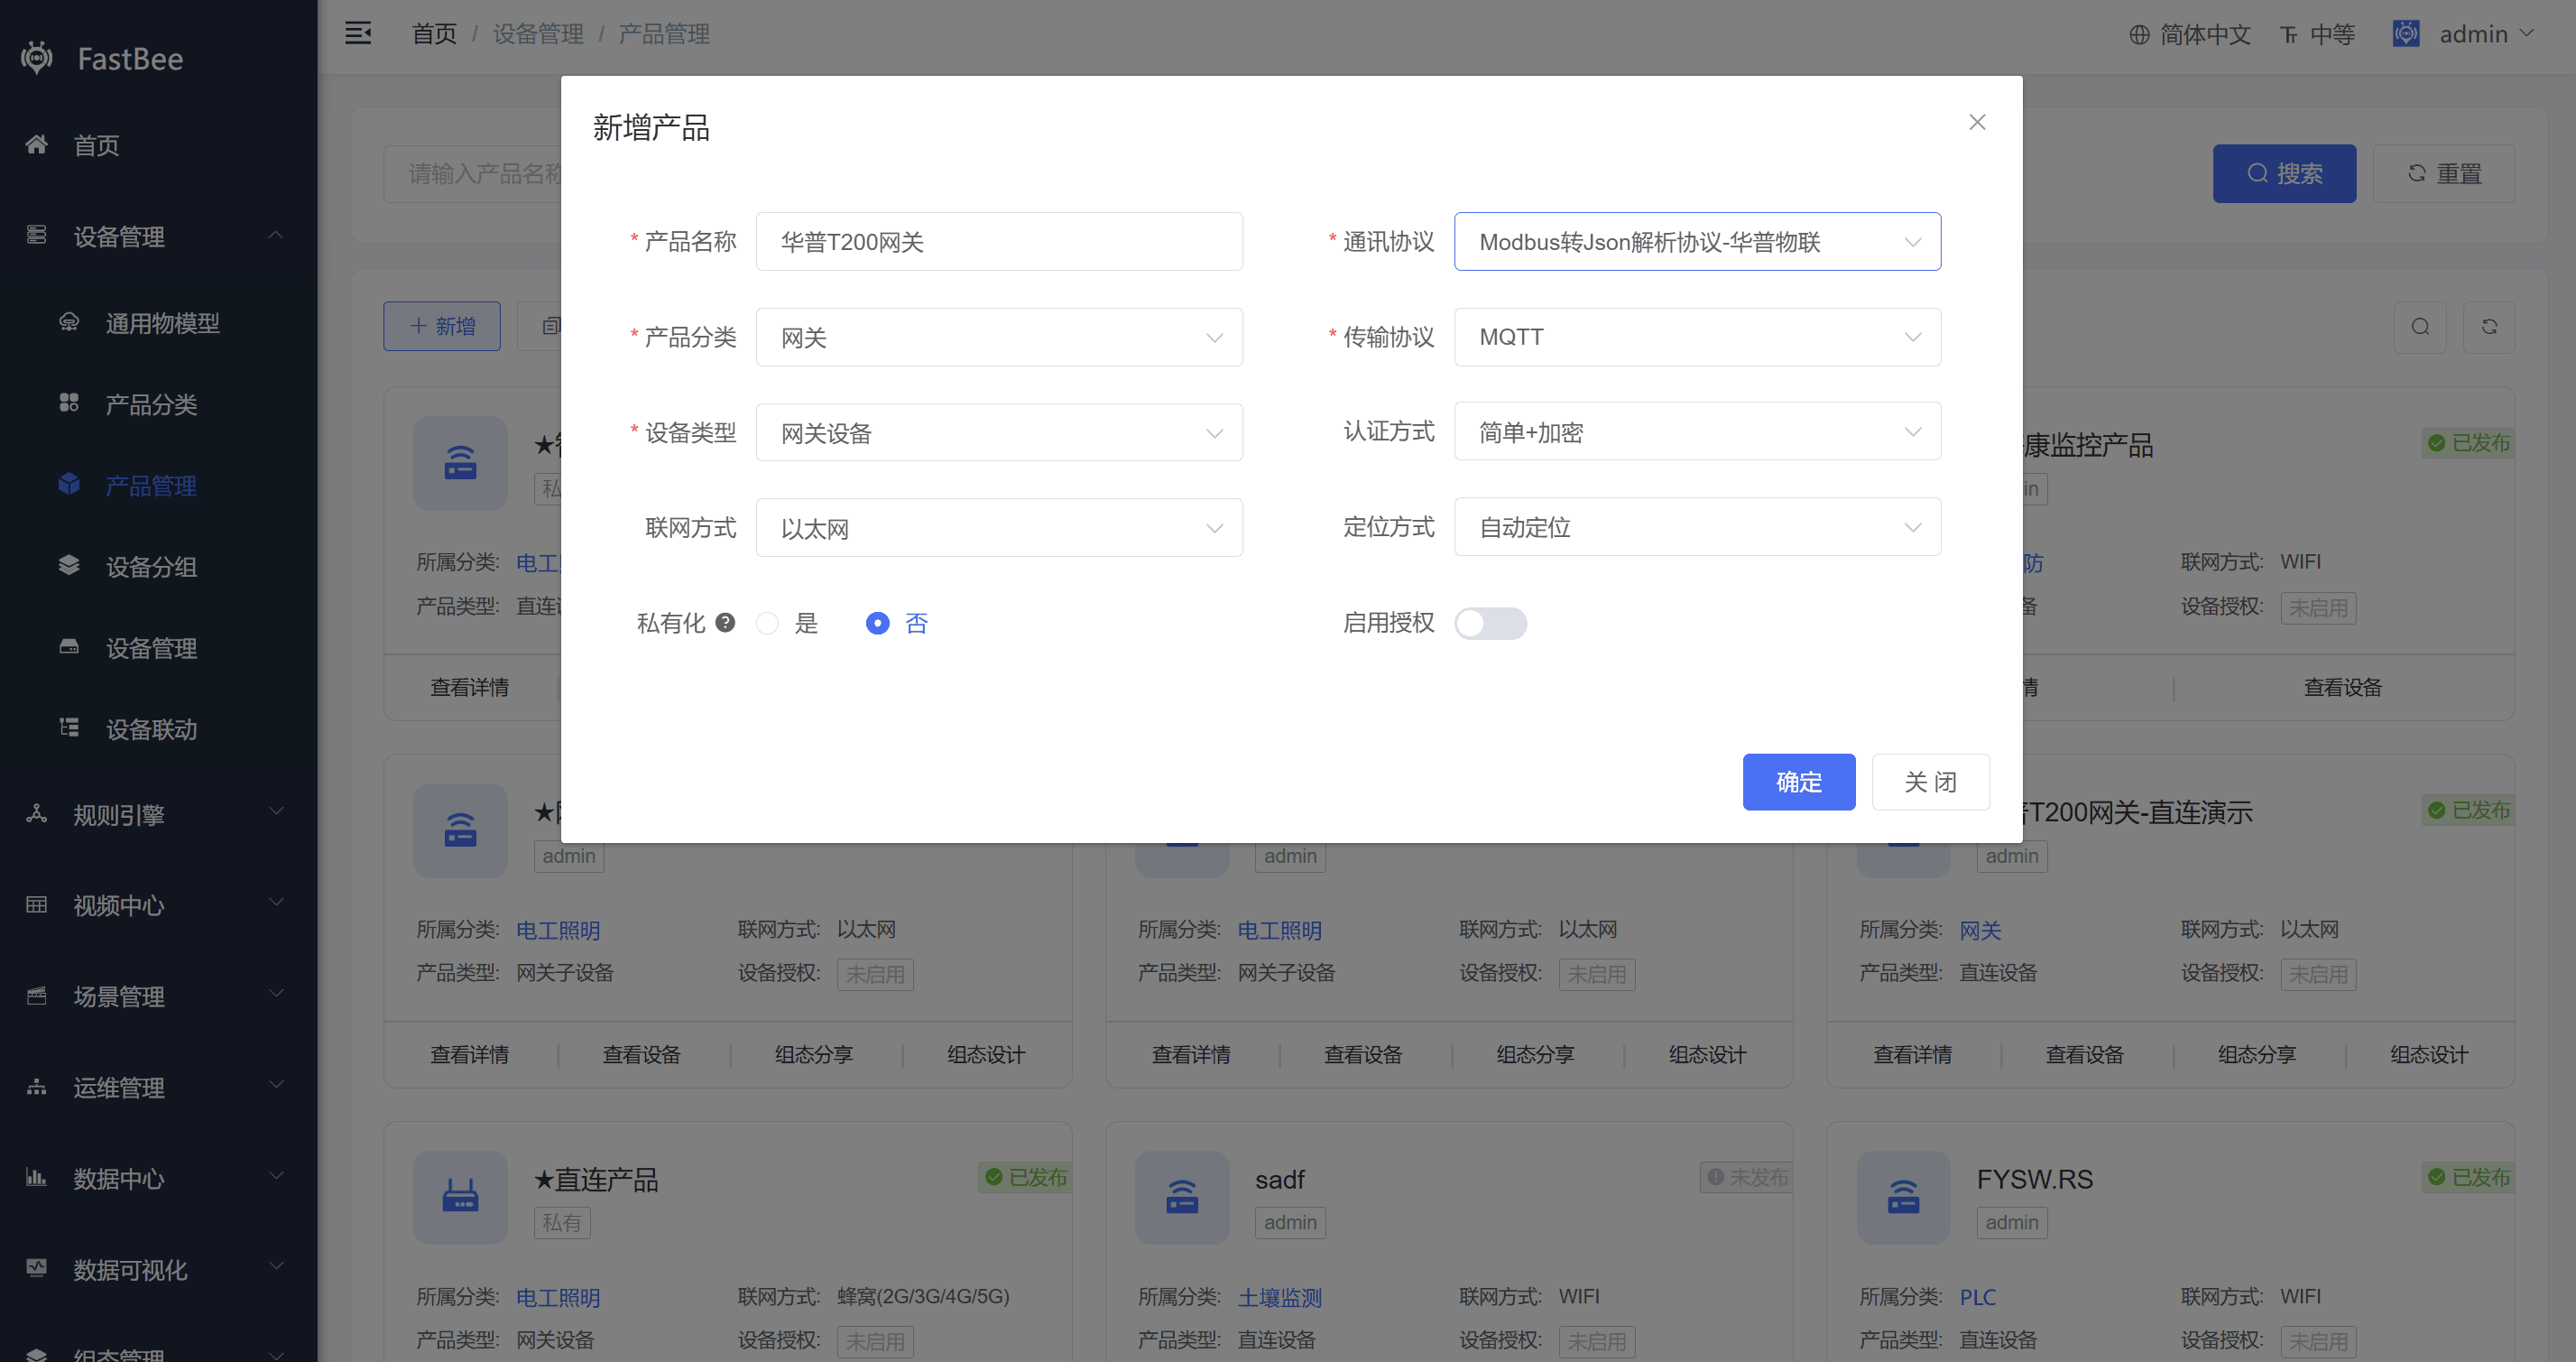The width and height of the screenshot is (2576, 1362).
Task: Click the 产品名称 input field
Action: click(999, 241)
